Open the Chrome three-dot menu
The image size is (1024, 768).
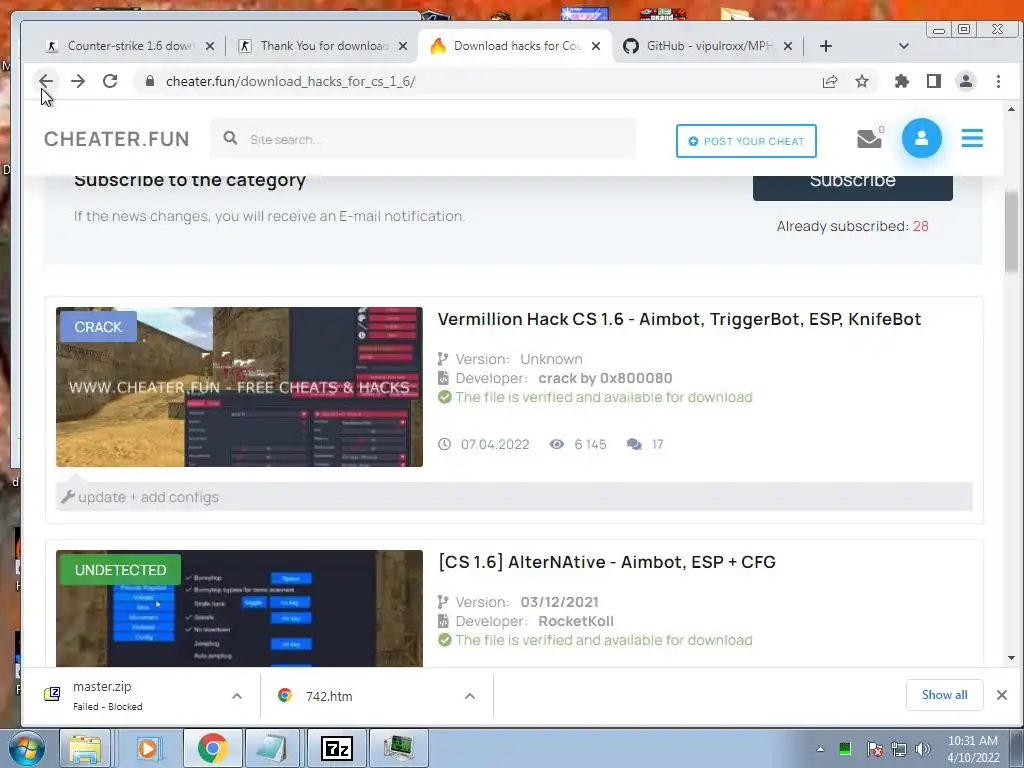pyautogui.click(x=999, y=81)
